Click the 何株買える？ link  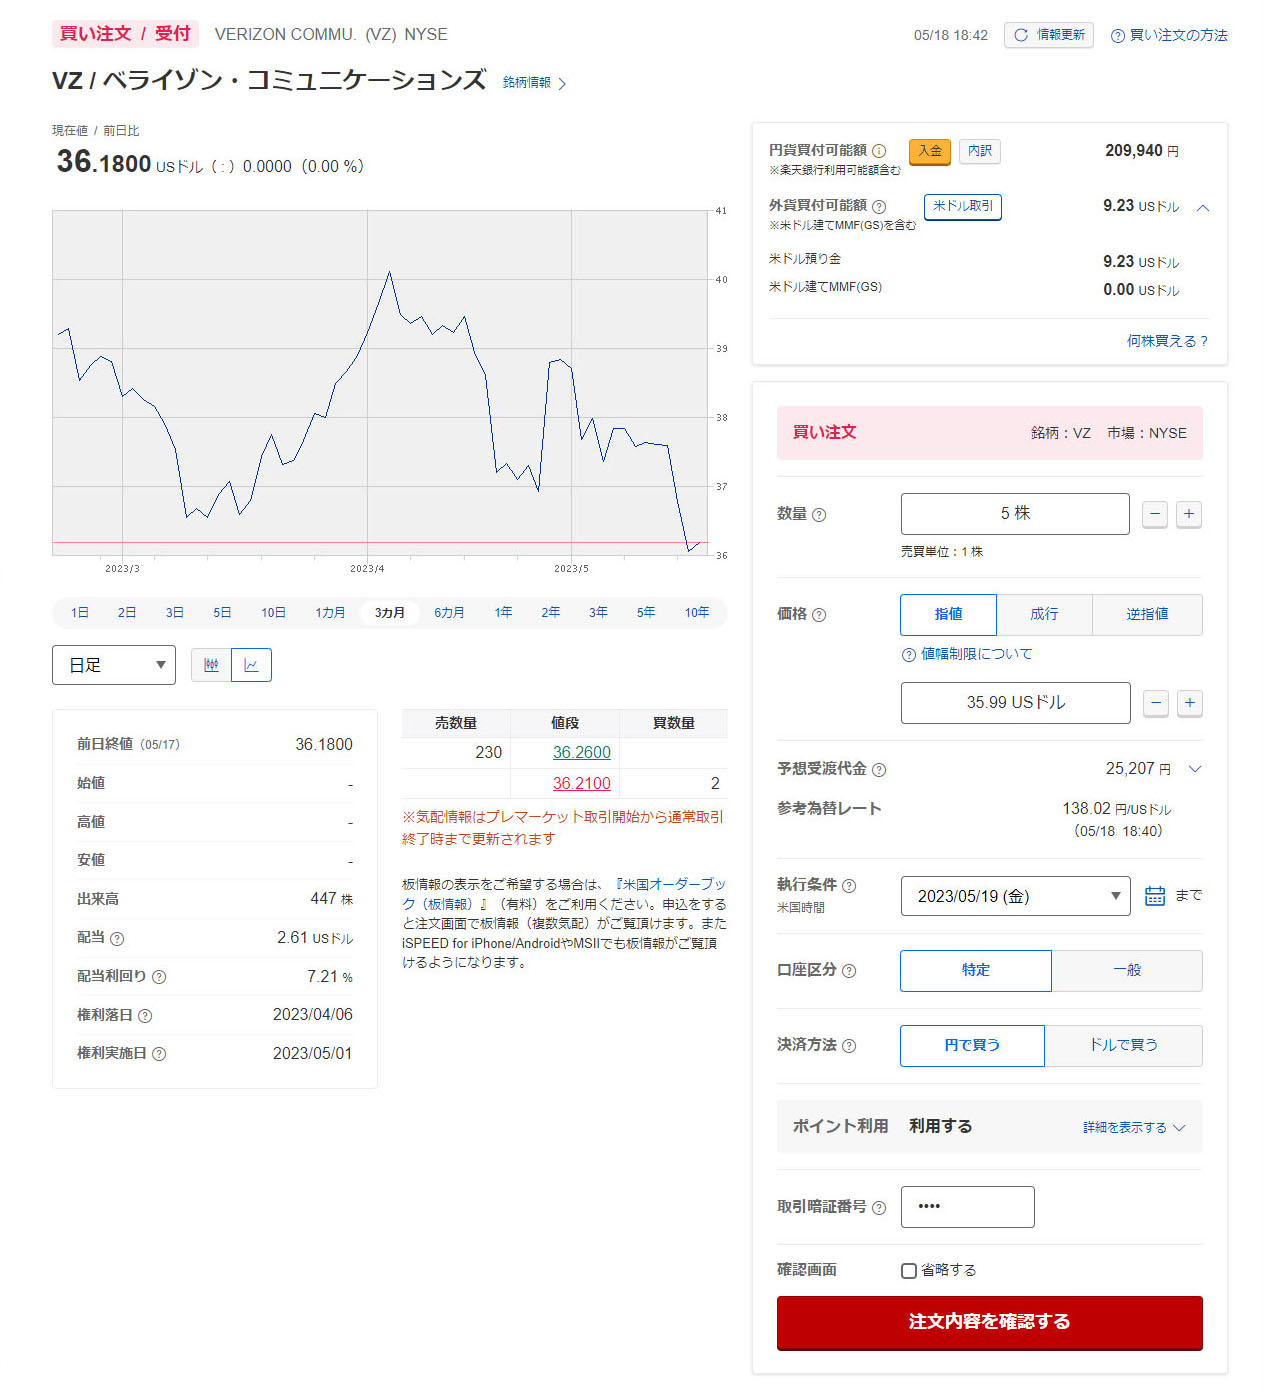[1166, 341]
